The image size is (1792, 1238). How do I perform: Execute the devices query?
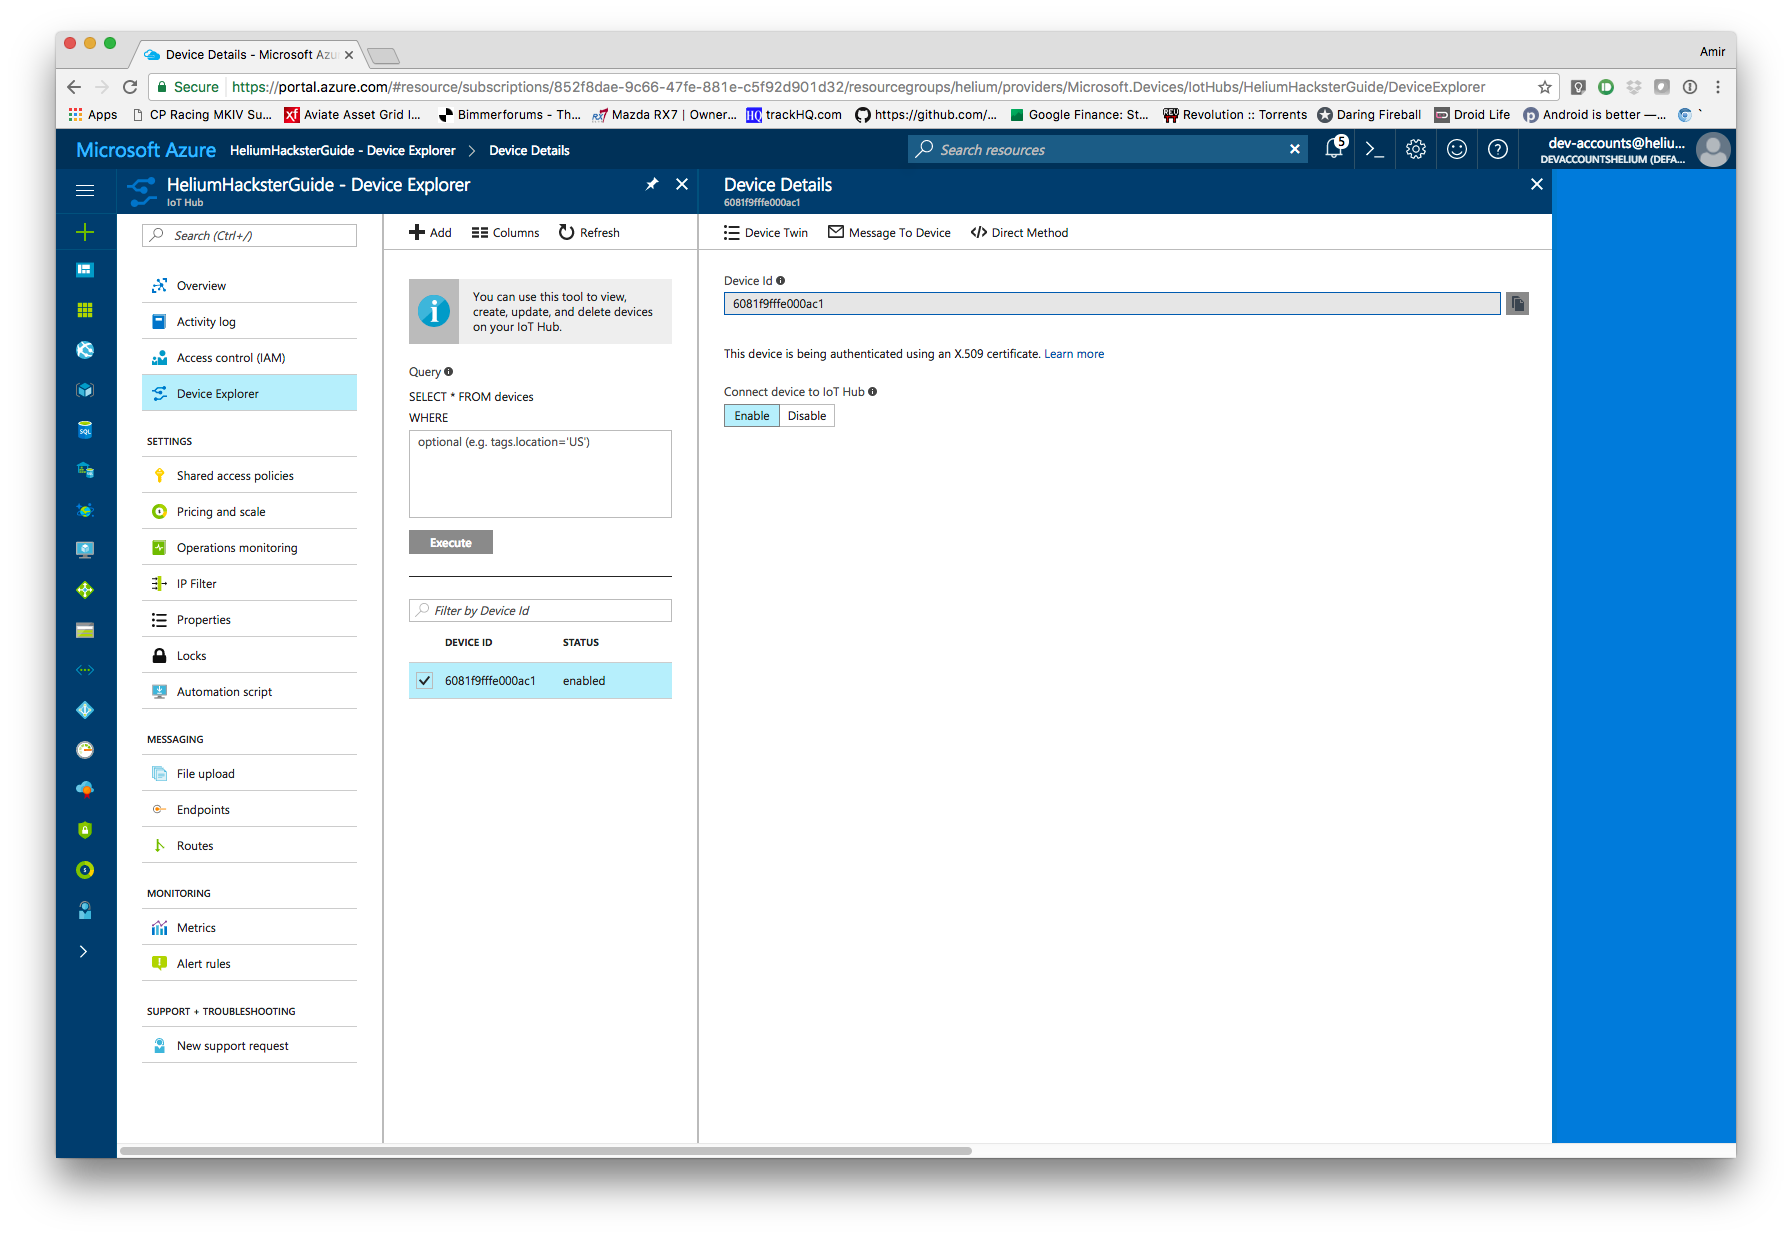tap(450, 541)
